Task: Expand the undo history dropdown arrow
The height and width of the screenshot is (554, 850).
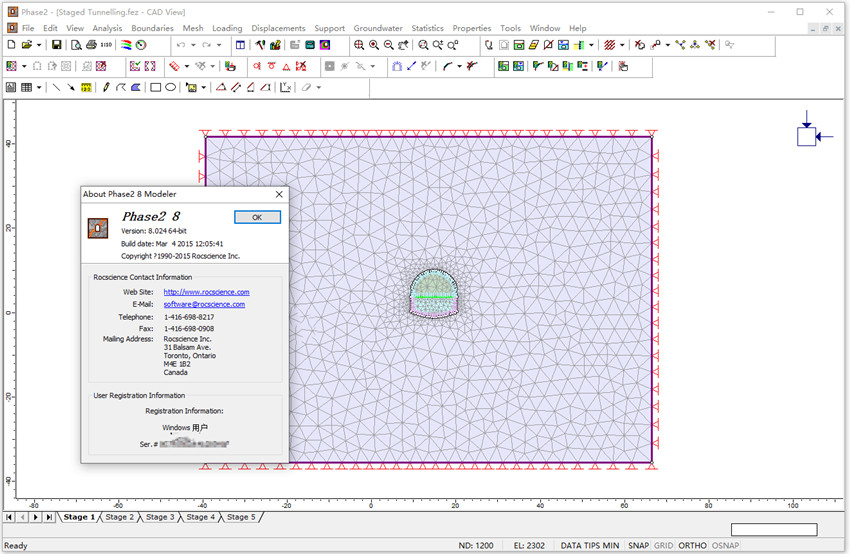Action: pyautogui.click(x=193, y=45)
